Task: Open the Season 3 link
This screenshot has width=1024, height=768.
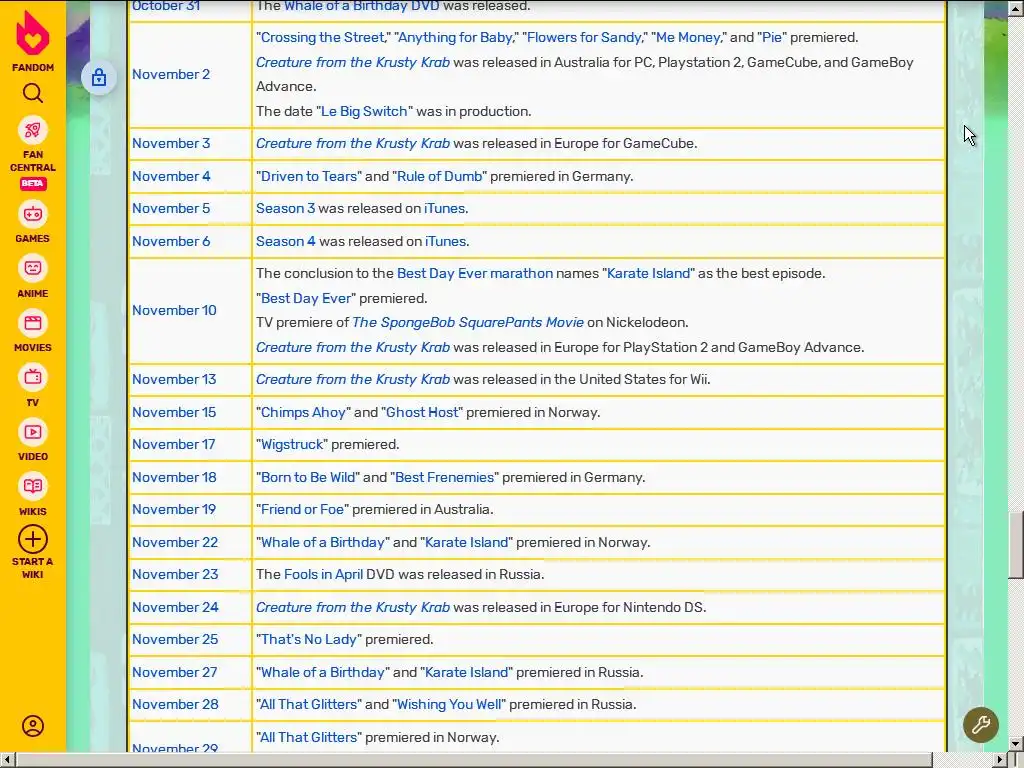Action: pos(285,209)
